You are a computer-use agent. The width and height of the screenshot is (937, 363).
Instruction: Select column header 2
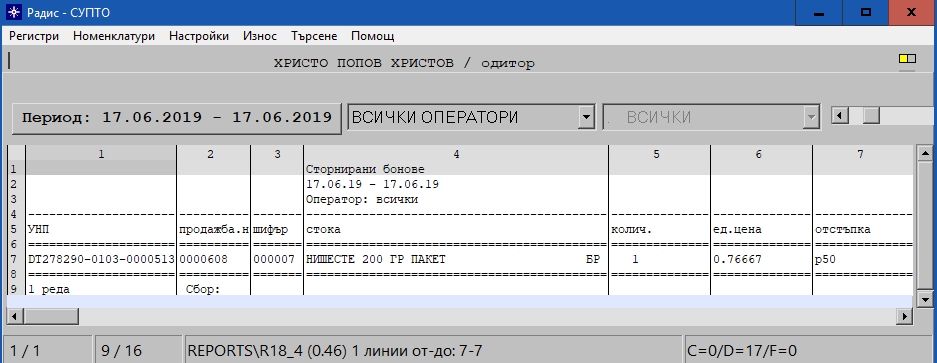[x=213, y=154]
